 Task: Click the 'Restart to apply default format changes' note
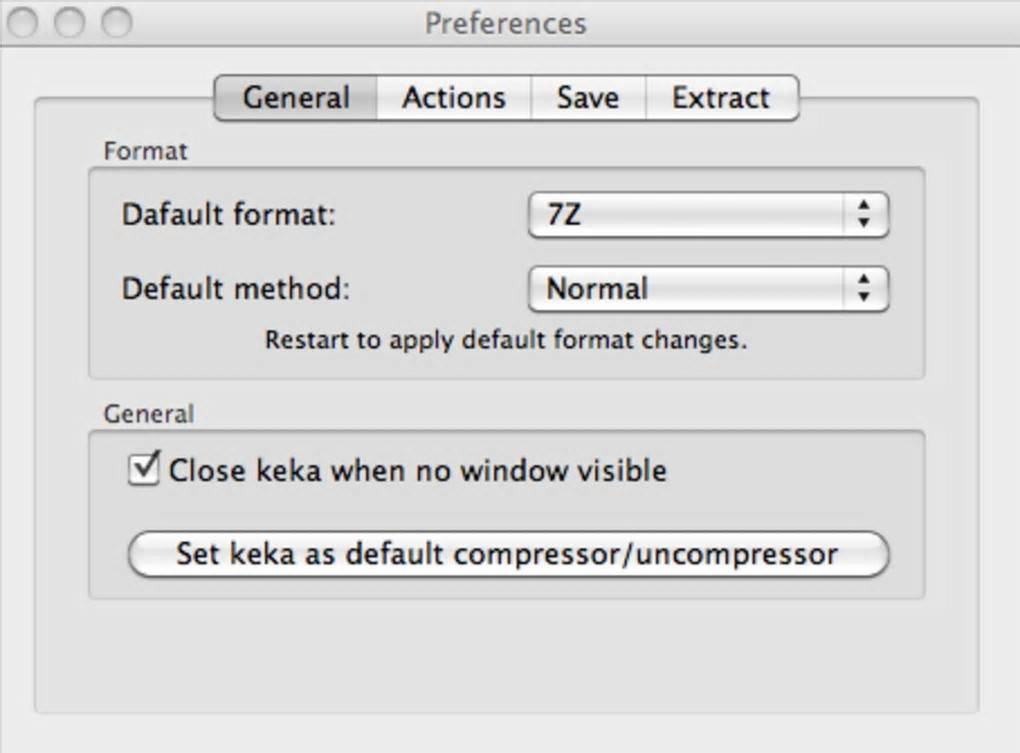(x=506, y=340)
